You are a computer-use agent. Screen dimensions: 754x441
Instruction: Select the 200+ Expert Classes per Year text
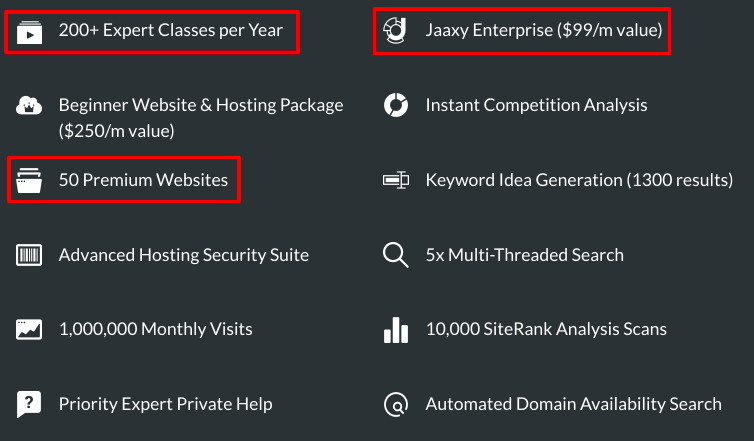point(171,30)
